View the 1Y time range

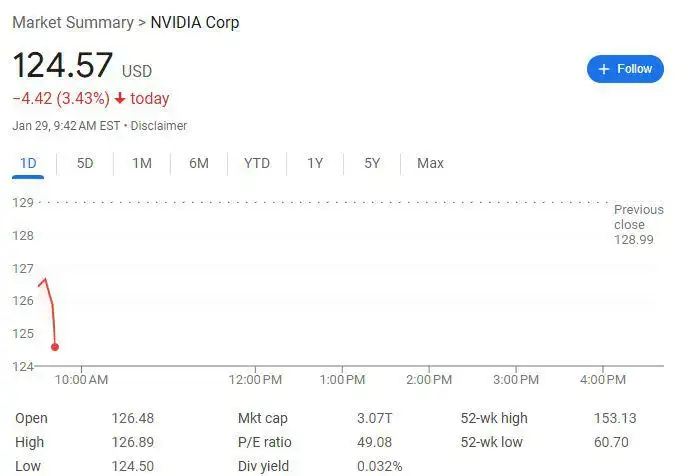tap(315, 163)
